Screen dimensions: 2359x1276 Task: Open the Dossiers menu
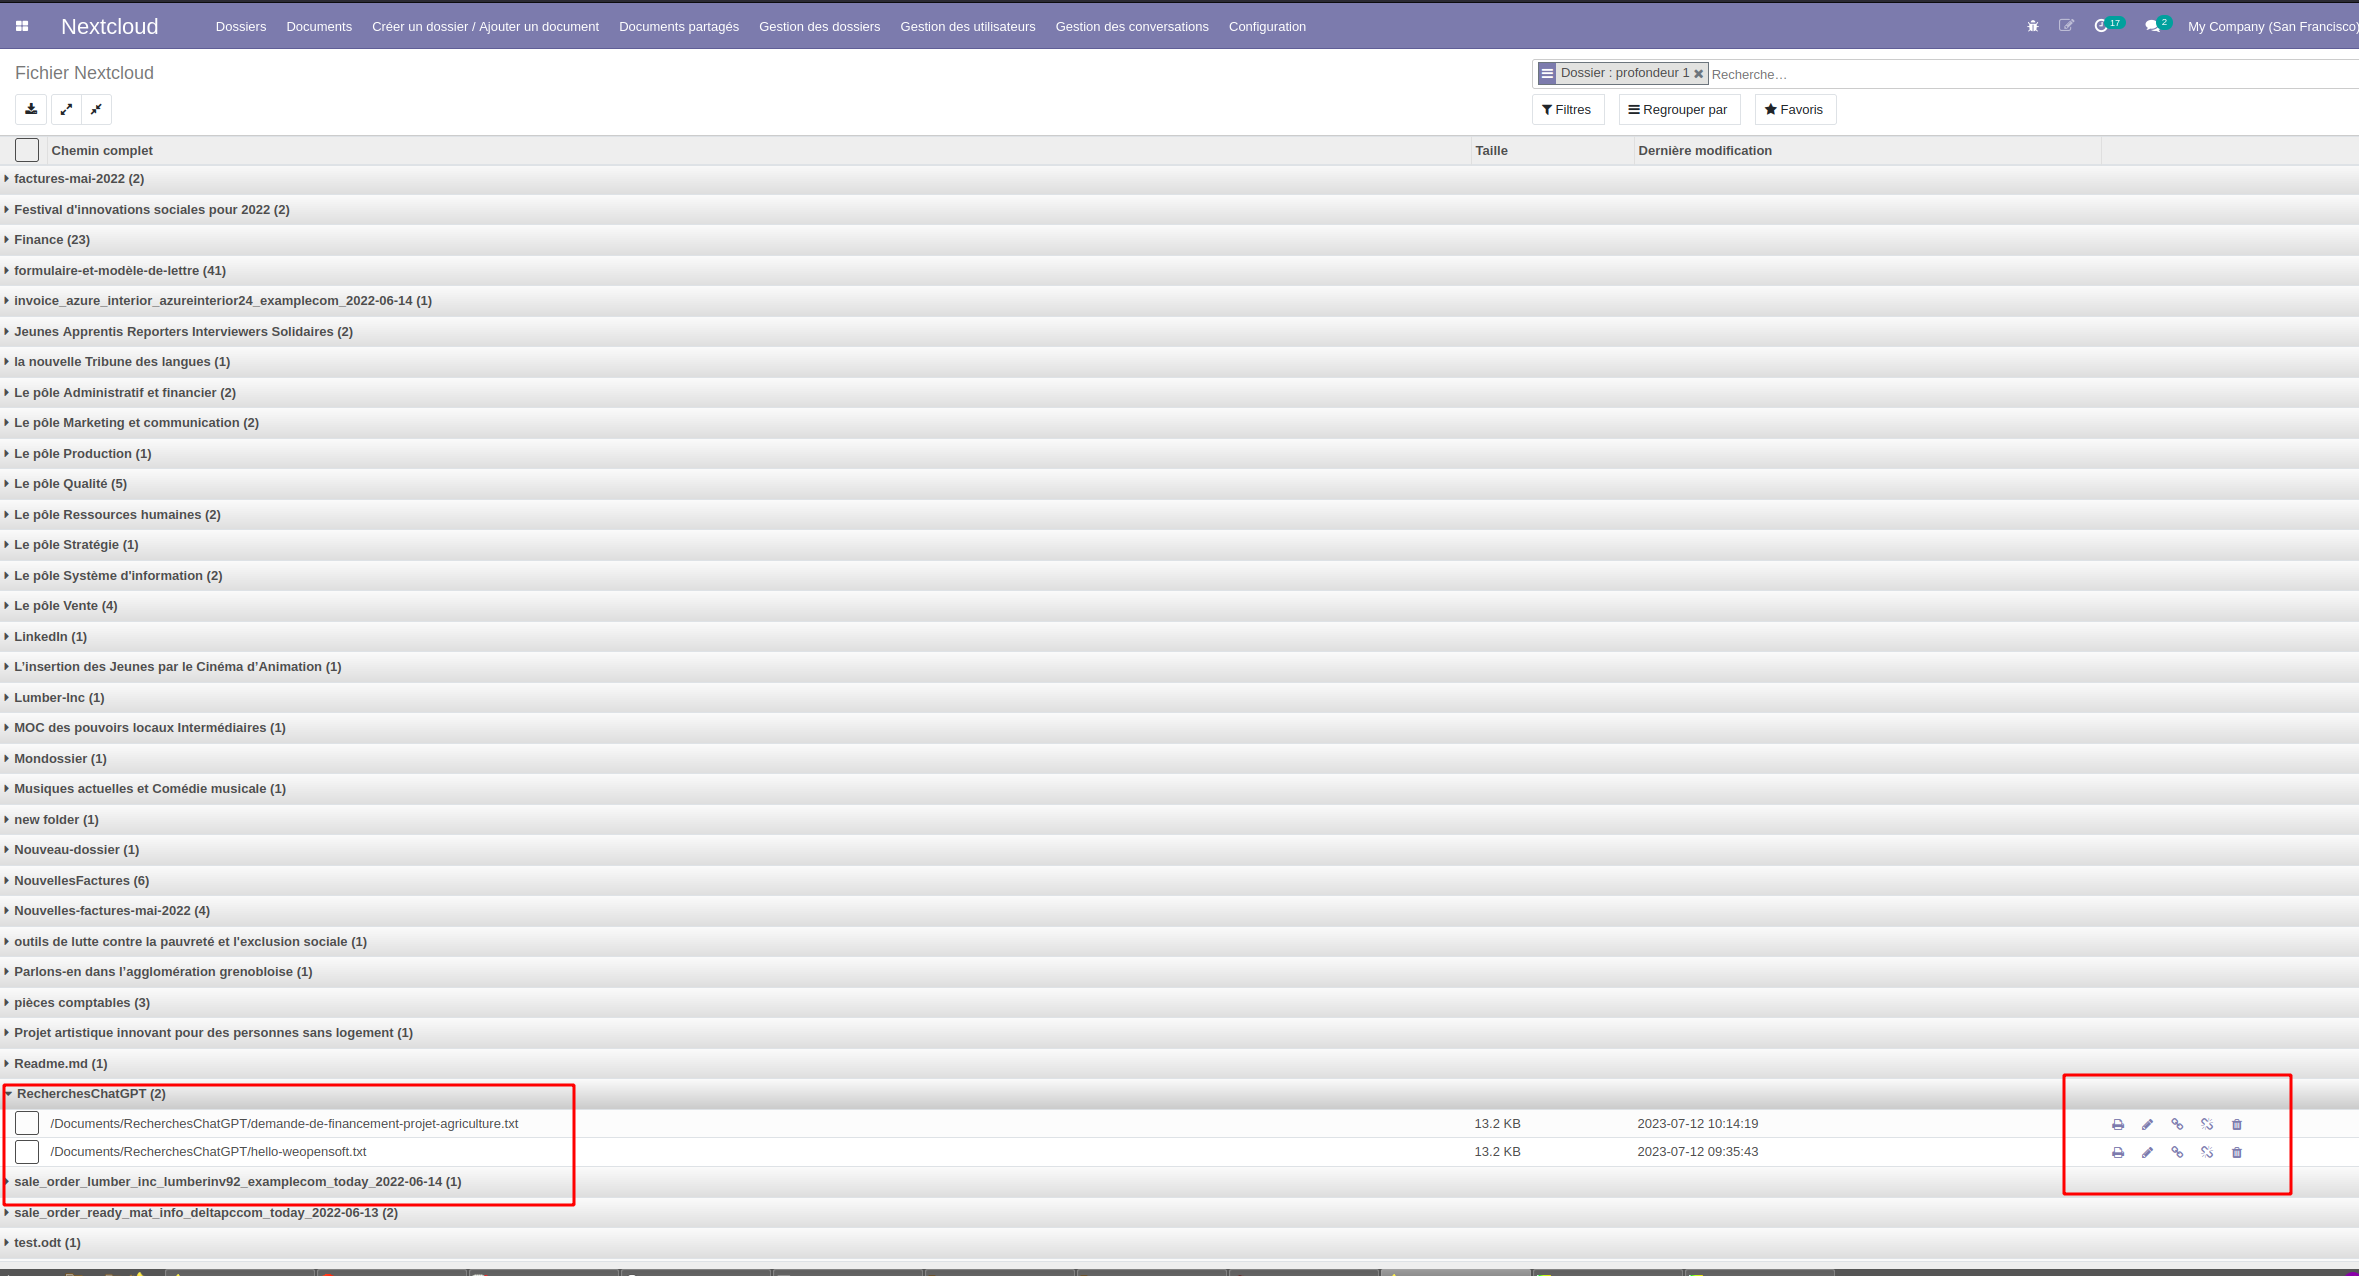point(241,27)
